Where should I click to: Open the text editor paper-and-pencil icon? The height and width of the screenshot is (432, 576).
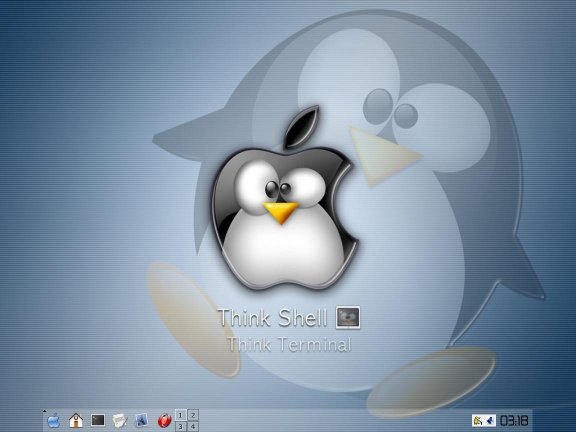pyautogui.click(x=120, y=421)
